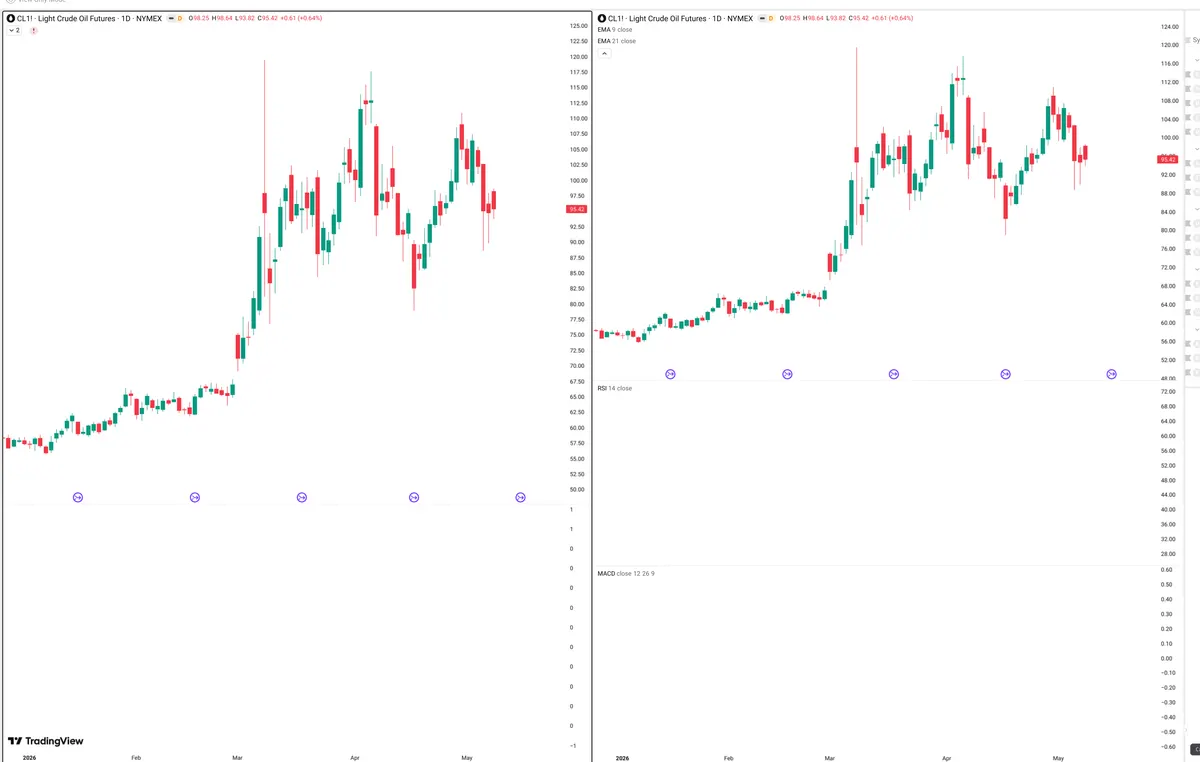Screen dimensions: 1200x762
Task: Select right chart event marker under mid-February
Action: (x=786, y=374)
